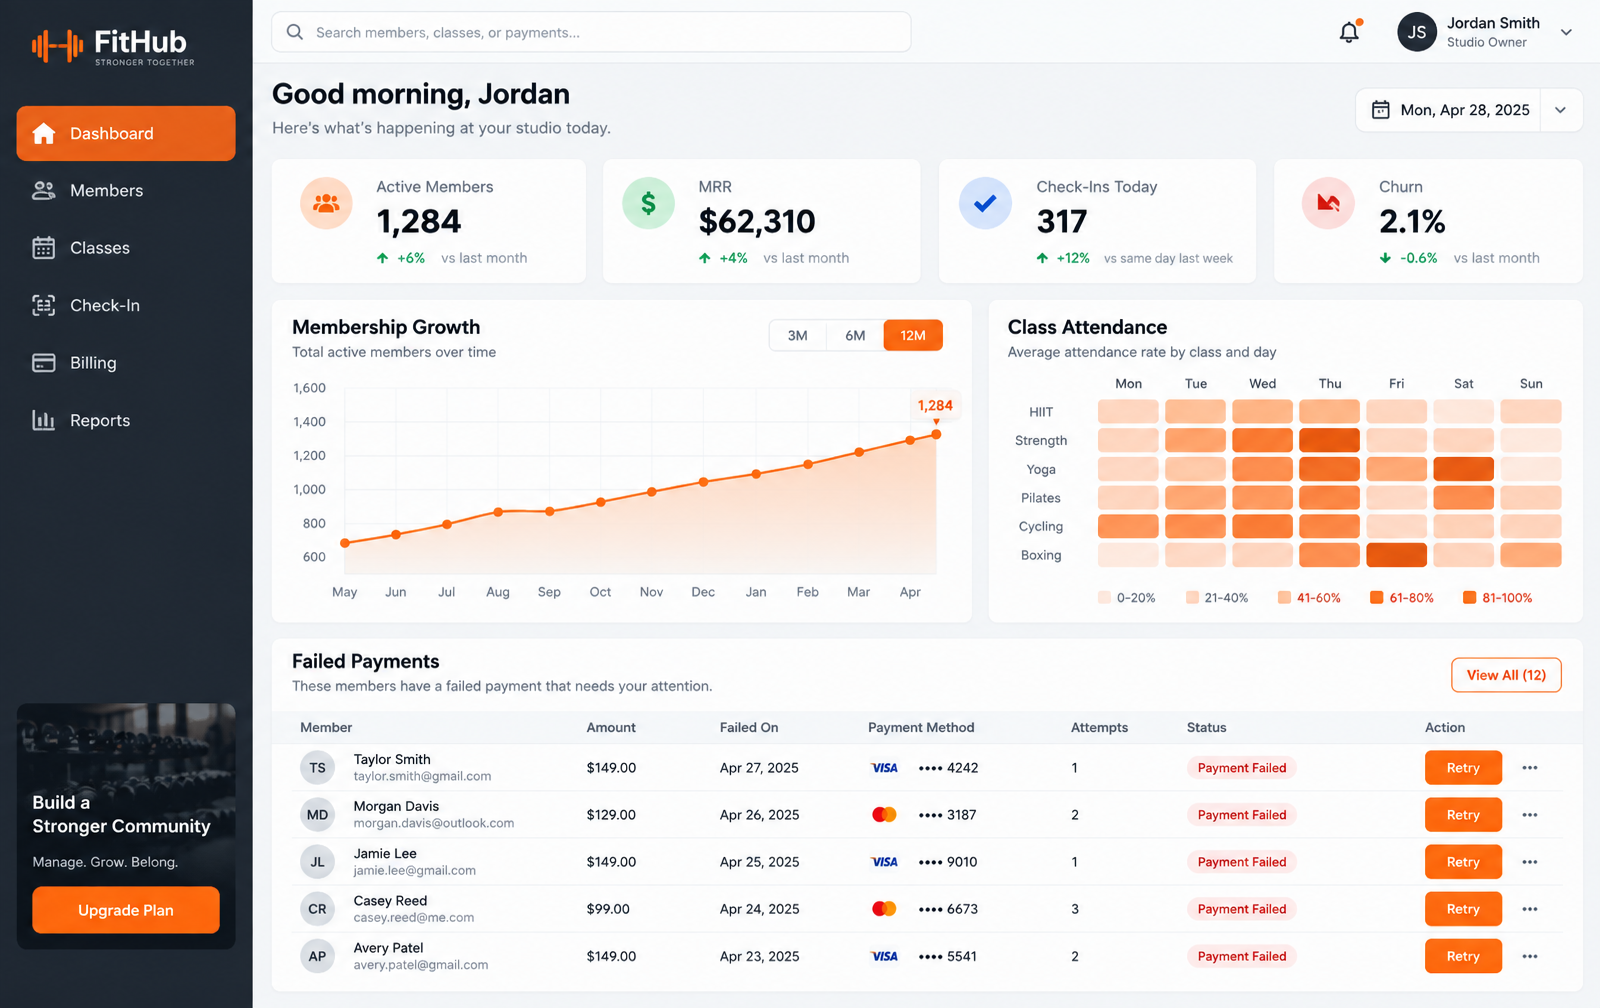Click the JS user avatar

[1417, 32]
